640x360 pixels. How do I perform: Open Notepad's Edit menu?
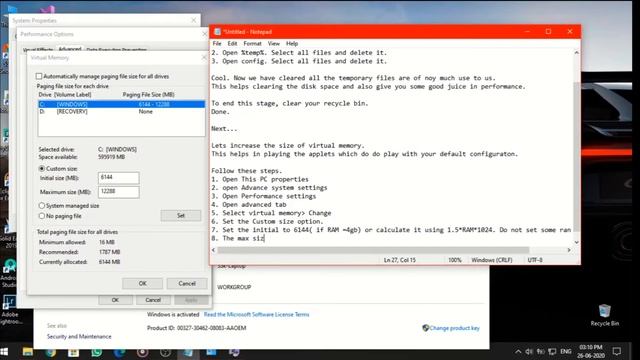(x=232, y=43)
